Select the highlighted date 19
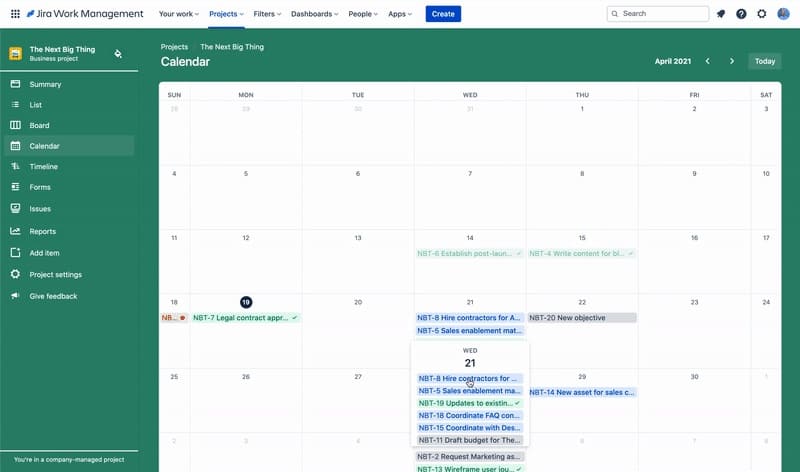Screen dimensions: 800x472 click(x=246, y=302)
